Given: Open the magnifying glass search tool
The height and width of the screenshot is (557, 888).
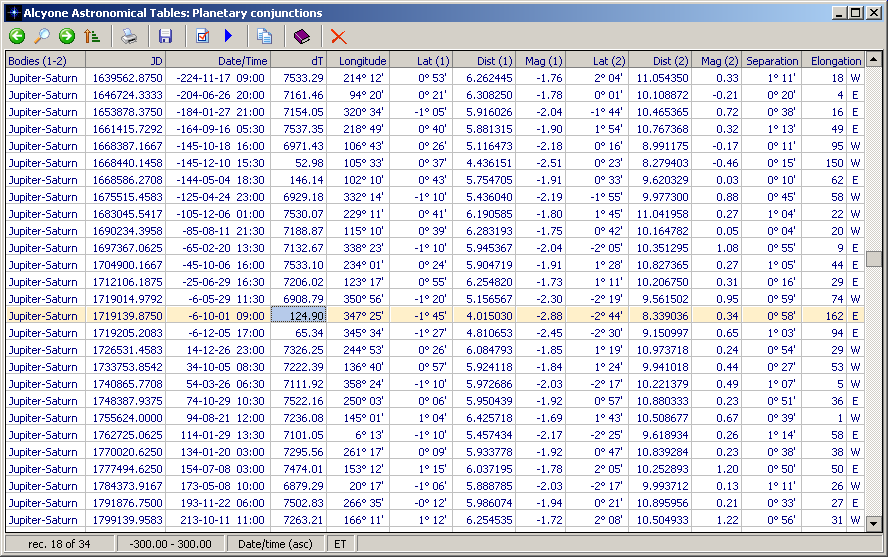Looking at the screenshot, I should pyautogui.click(x=42, y=37).
